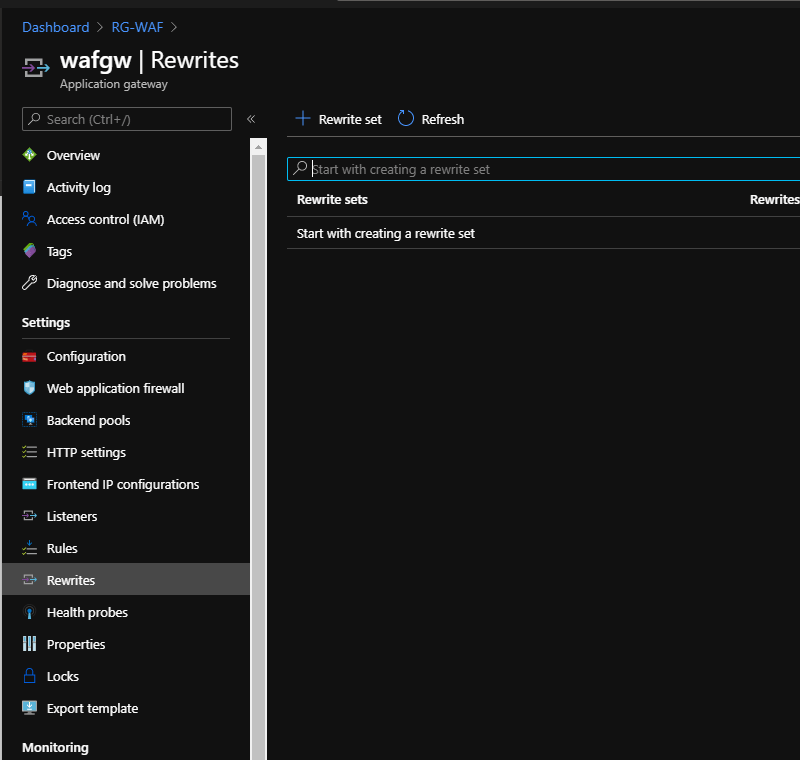Collapse the sidebar with the double chevron

(251, 119)
